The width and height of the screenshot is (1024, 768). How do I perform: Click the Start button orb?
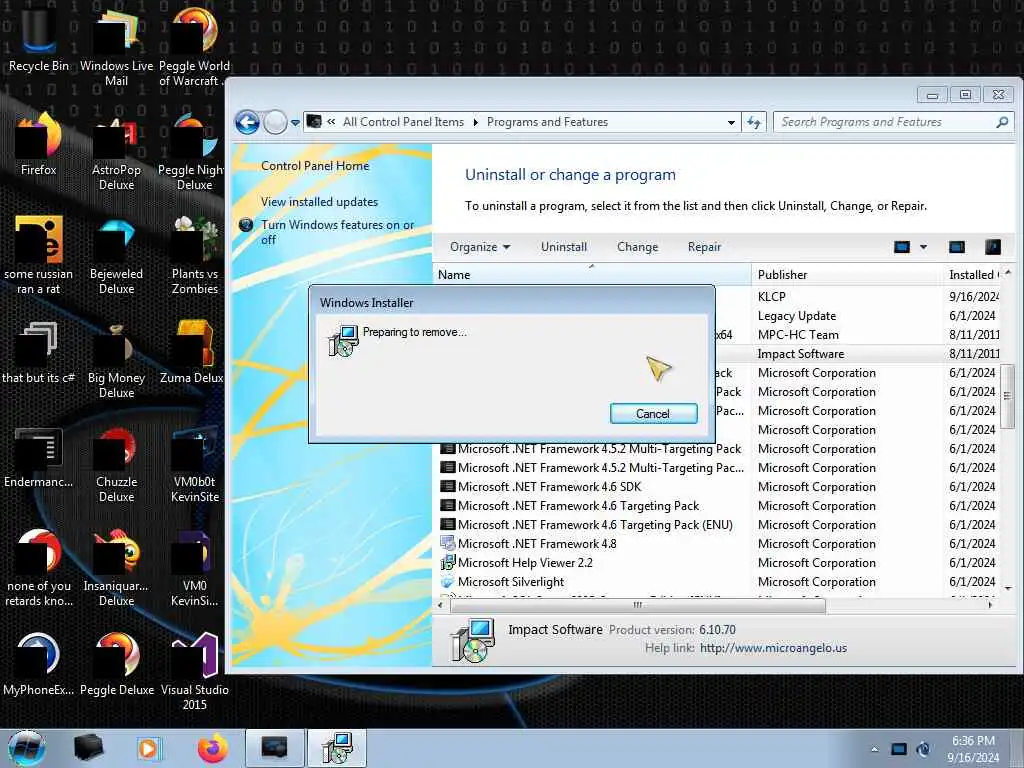coord(27,748)
